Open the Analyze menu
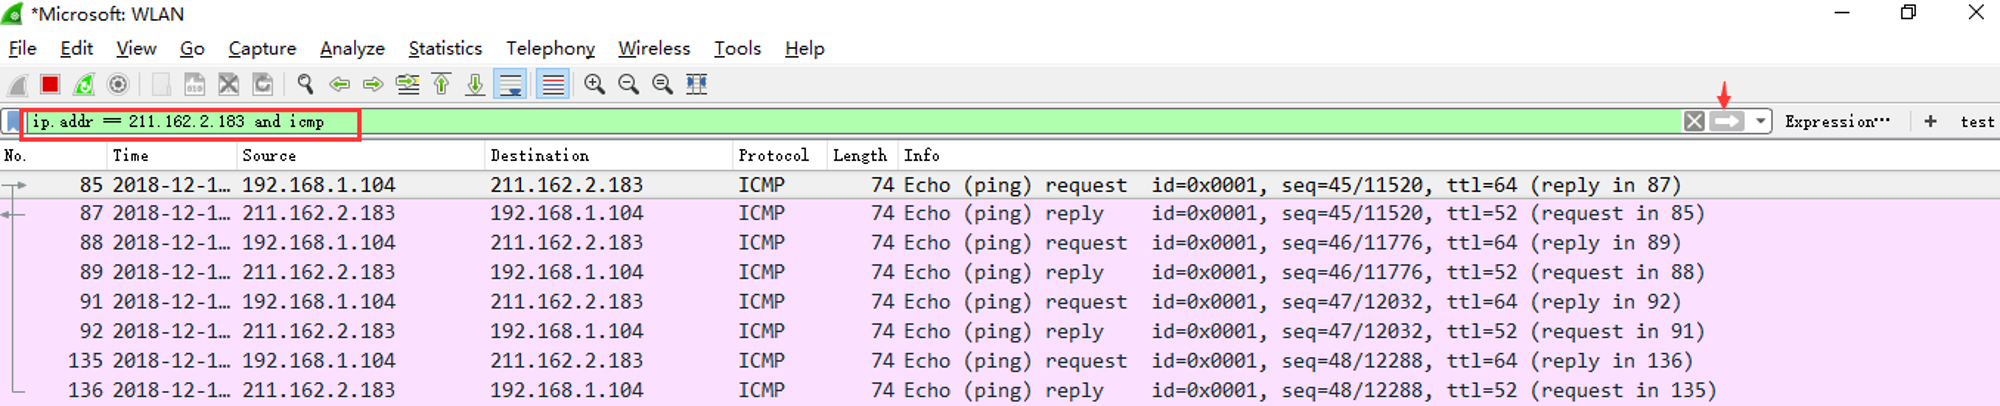This screenshot has width=2000, height=406. 352,48
